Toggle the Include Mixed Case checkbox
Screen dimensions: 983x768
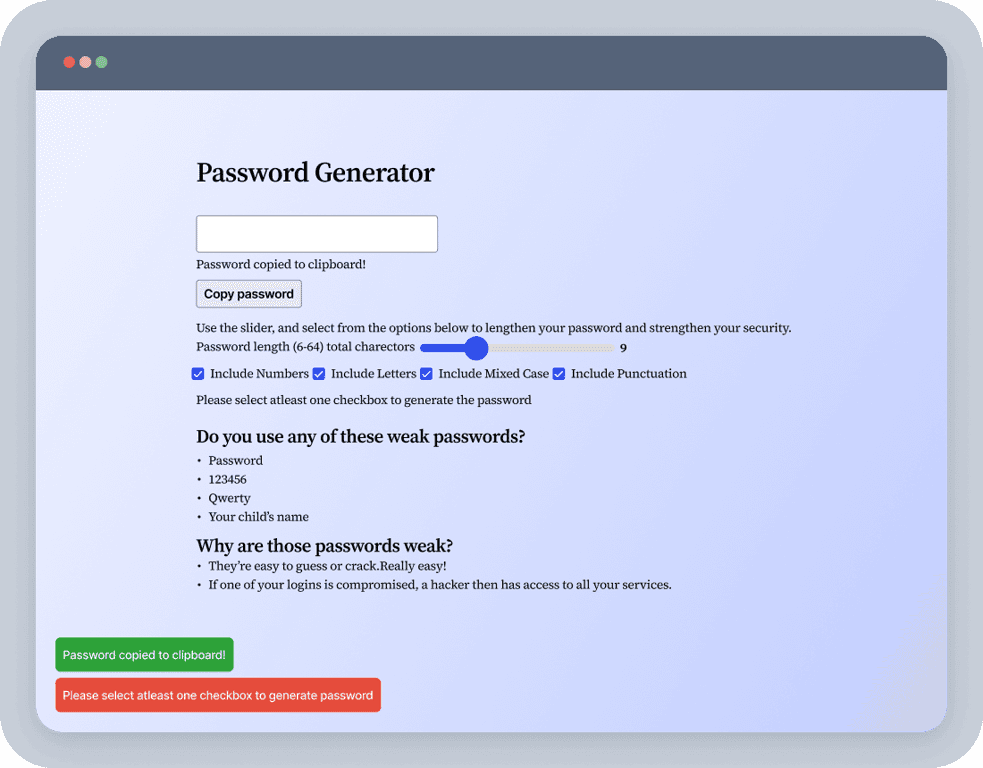coord(426,374)
